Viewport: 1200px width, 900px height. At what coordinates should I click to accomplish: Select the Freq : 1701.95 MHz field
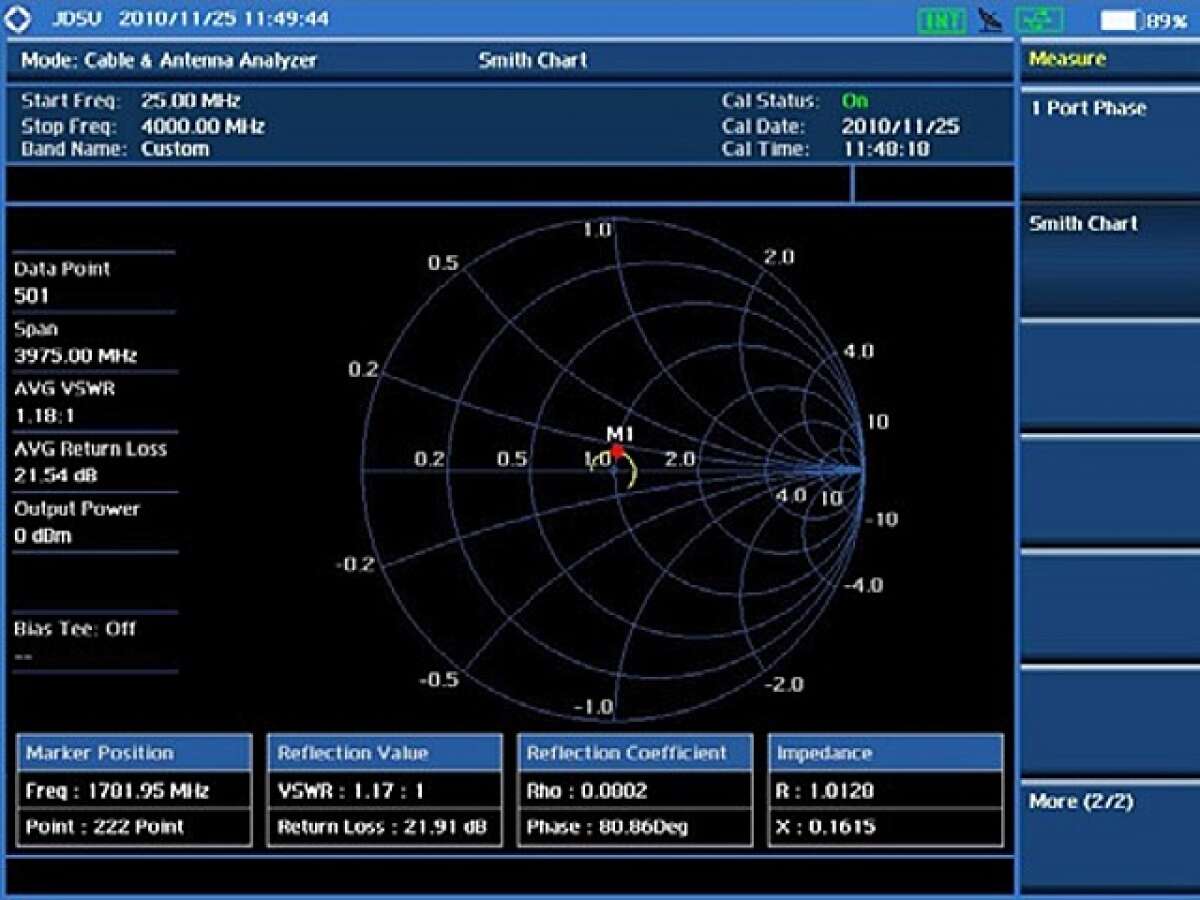(134, 790)
